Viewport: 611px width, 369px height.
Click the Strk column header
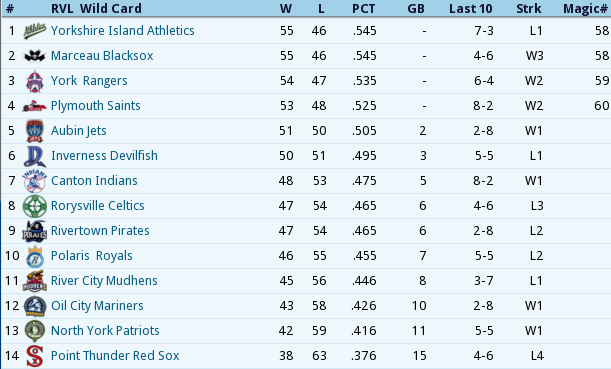click(529, 9)
